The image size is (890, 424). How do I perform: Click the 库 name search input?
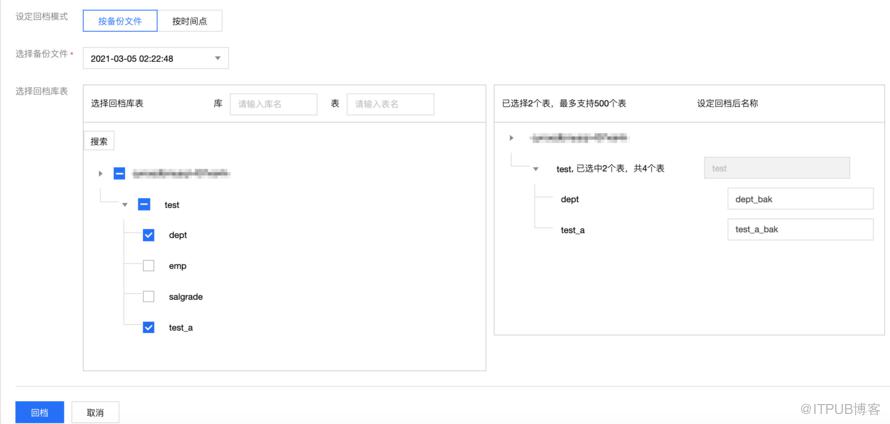273,104
